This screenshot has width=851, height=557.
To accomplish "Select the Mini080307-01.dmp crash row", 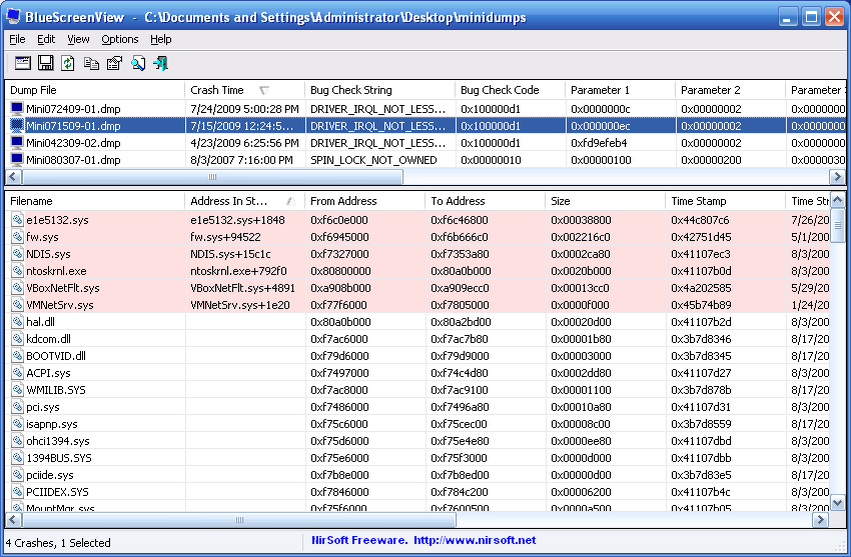I will 73,159.
